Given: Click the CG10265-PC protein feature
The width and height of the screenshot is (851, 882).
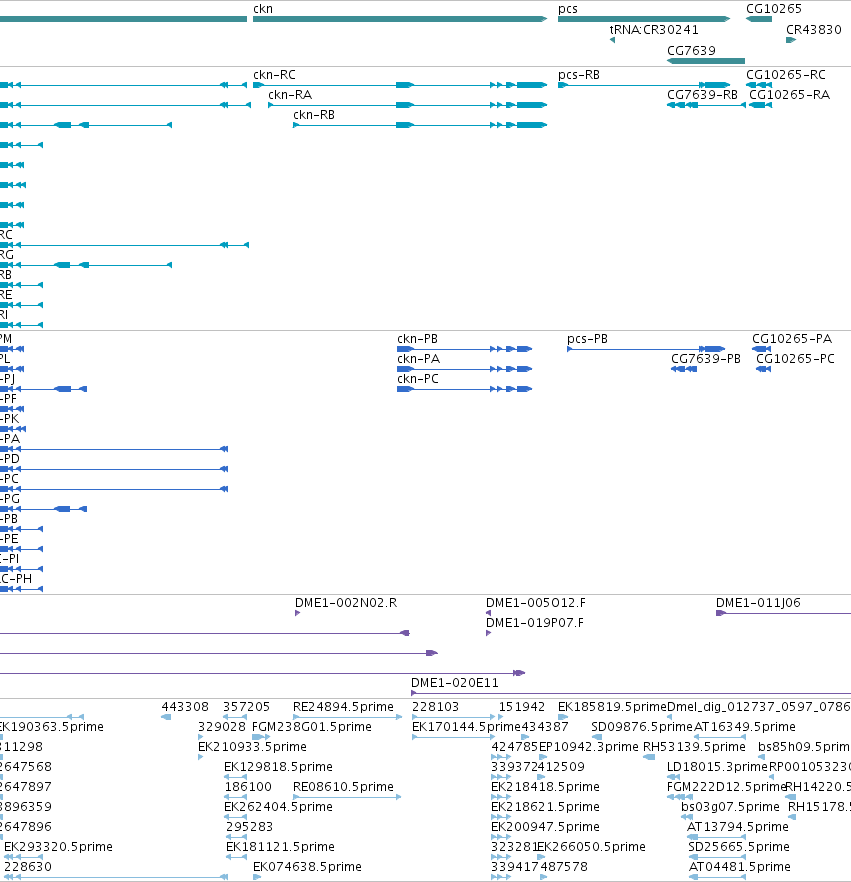Looking at the screenshot, I should pyautogui.click(x=763, y=369).
